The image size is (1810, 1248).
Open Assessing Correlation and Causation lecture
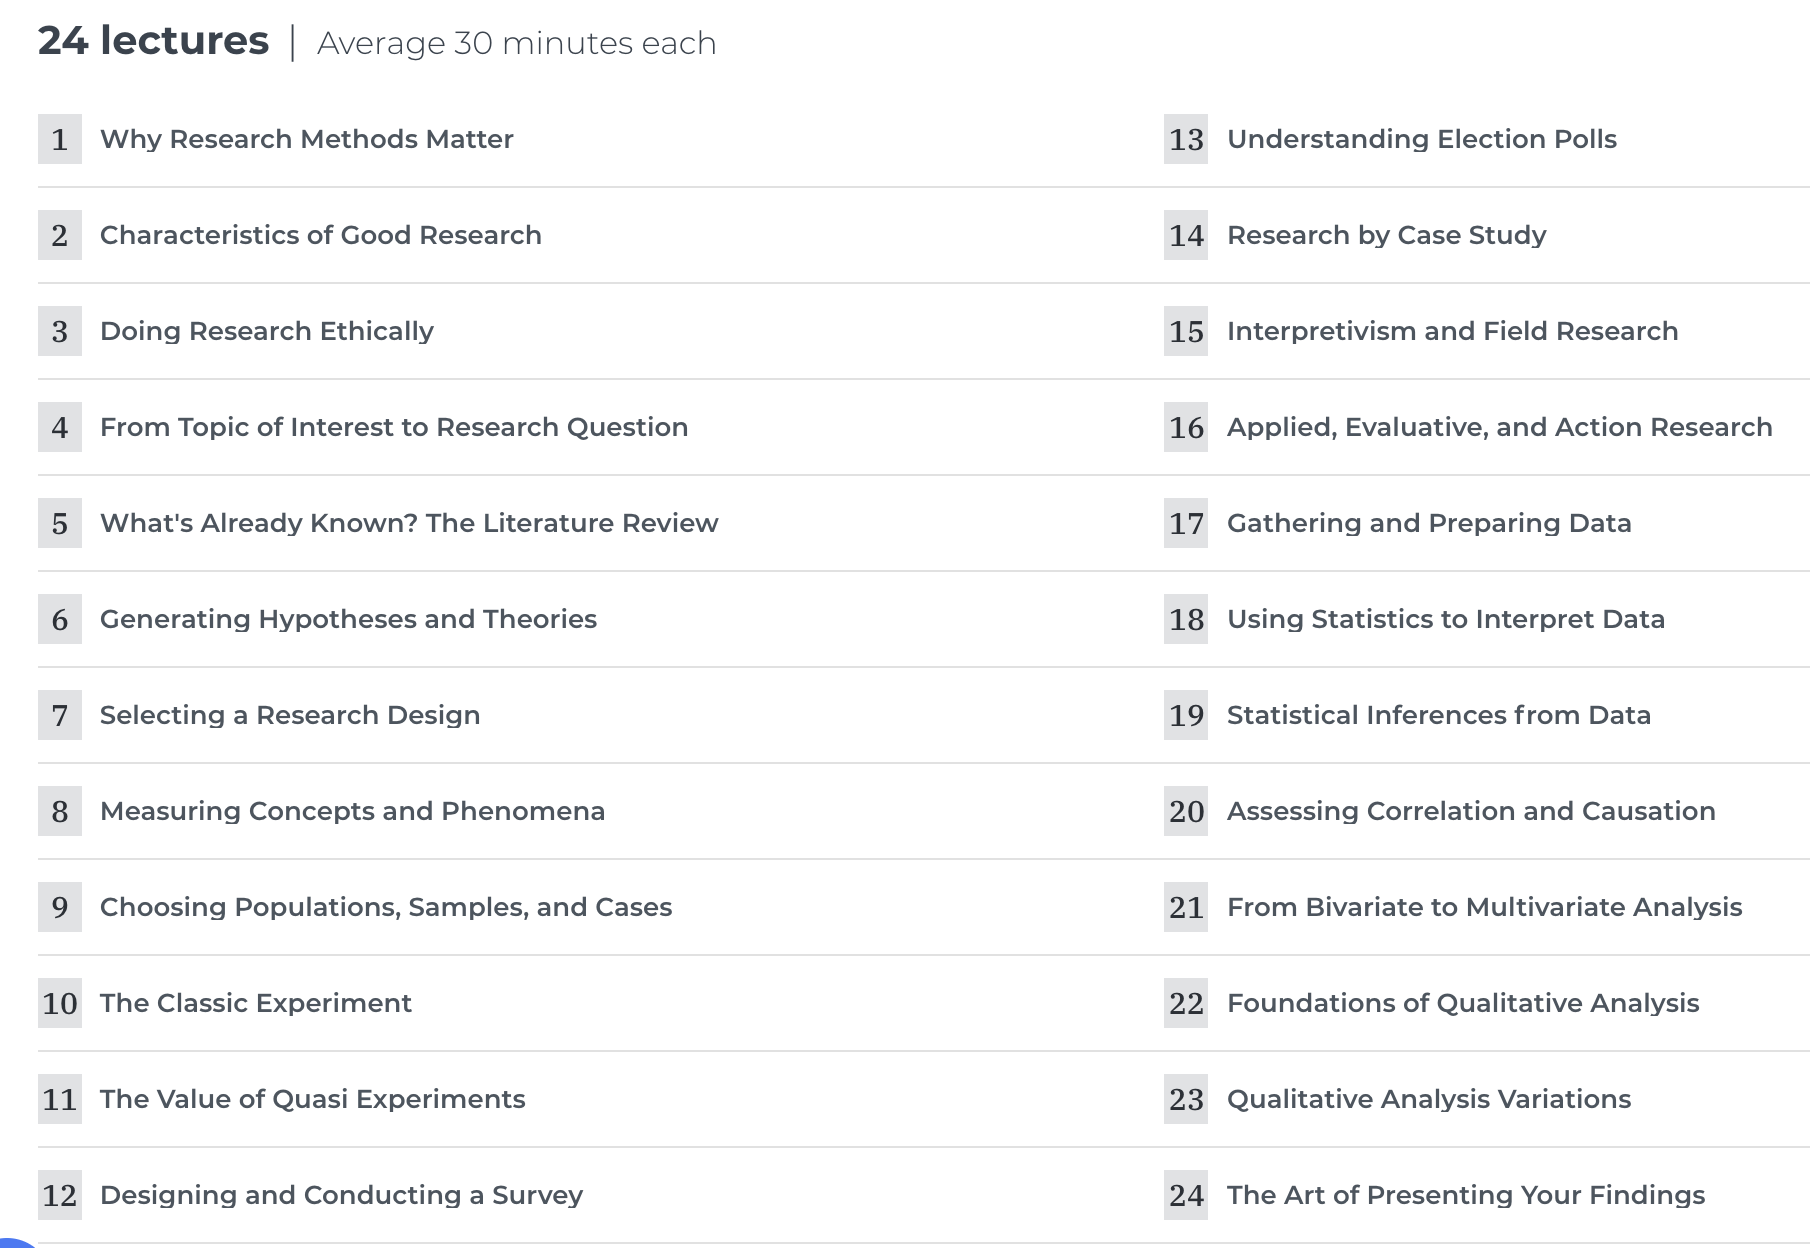1471,811
